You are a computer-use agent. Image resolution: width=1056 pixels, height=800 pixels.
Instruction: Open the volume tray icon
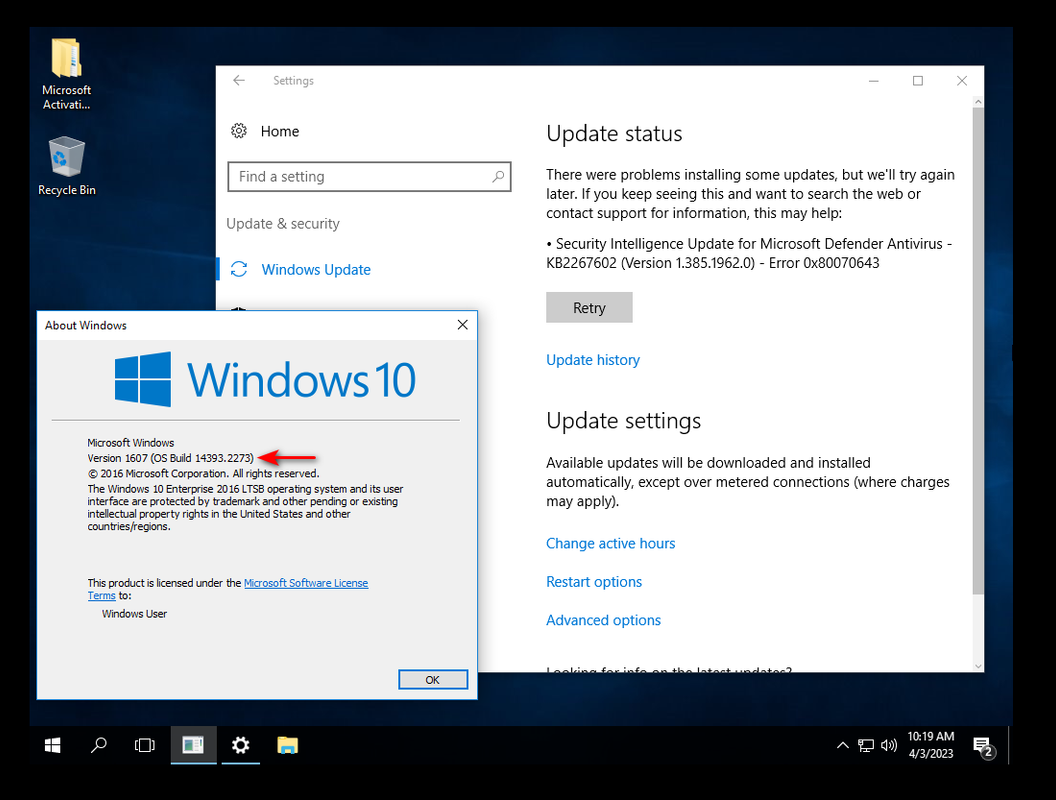(889, 745)
